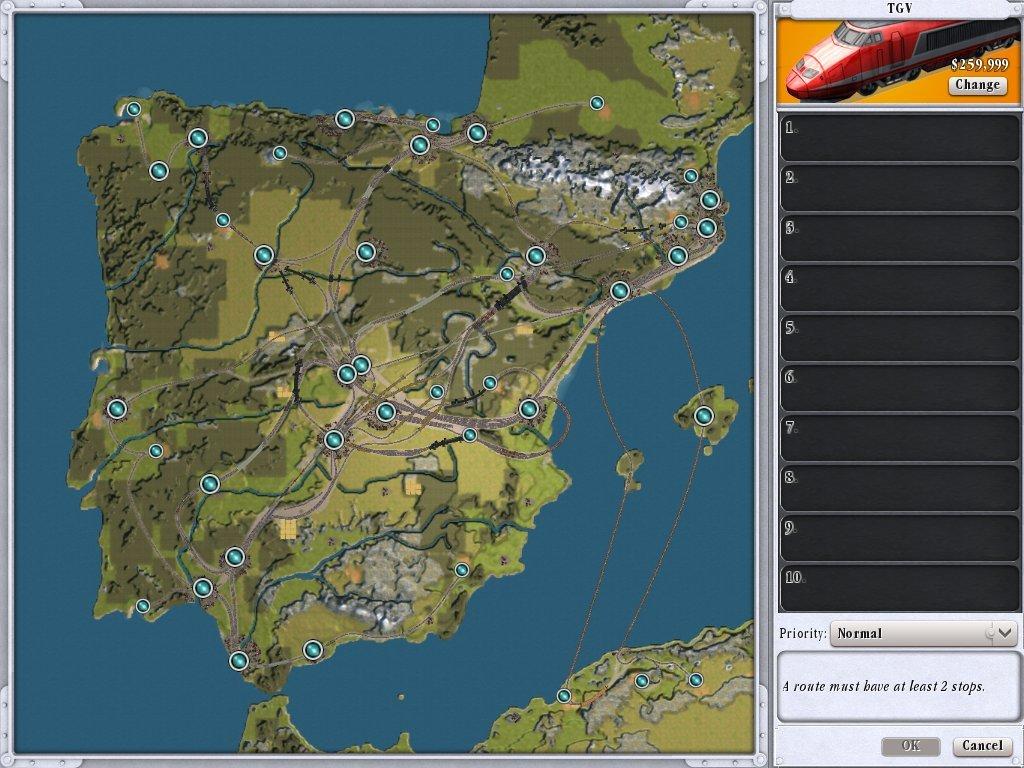Select the large station at the French border on the north coast

click(477, 133)
